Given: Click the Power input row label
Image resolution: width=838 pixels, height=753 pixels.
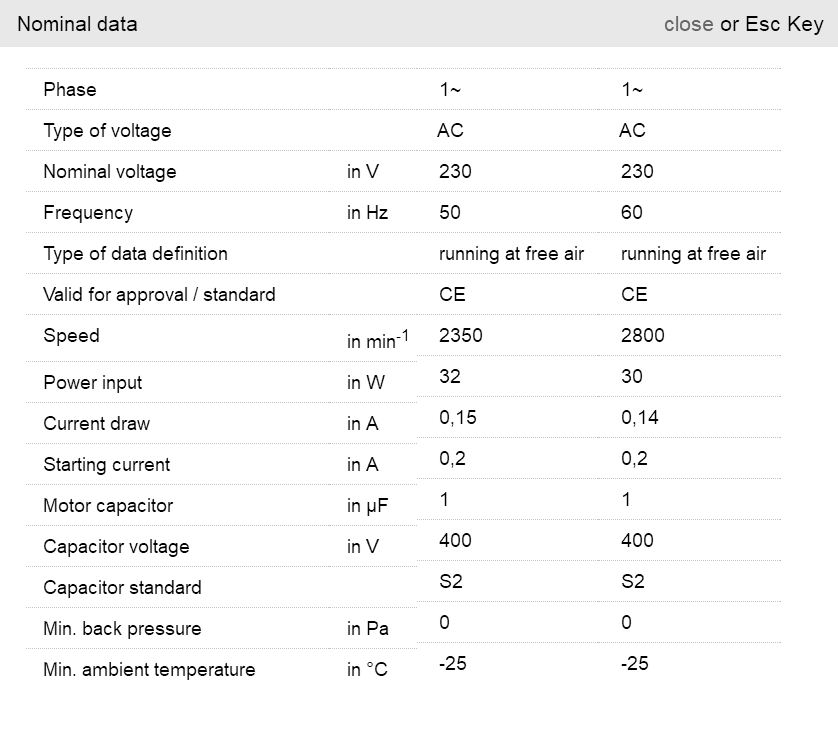Looking at the screenshot, I should click(93, 383).
